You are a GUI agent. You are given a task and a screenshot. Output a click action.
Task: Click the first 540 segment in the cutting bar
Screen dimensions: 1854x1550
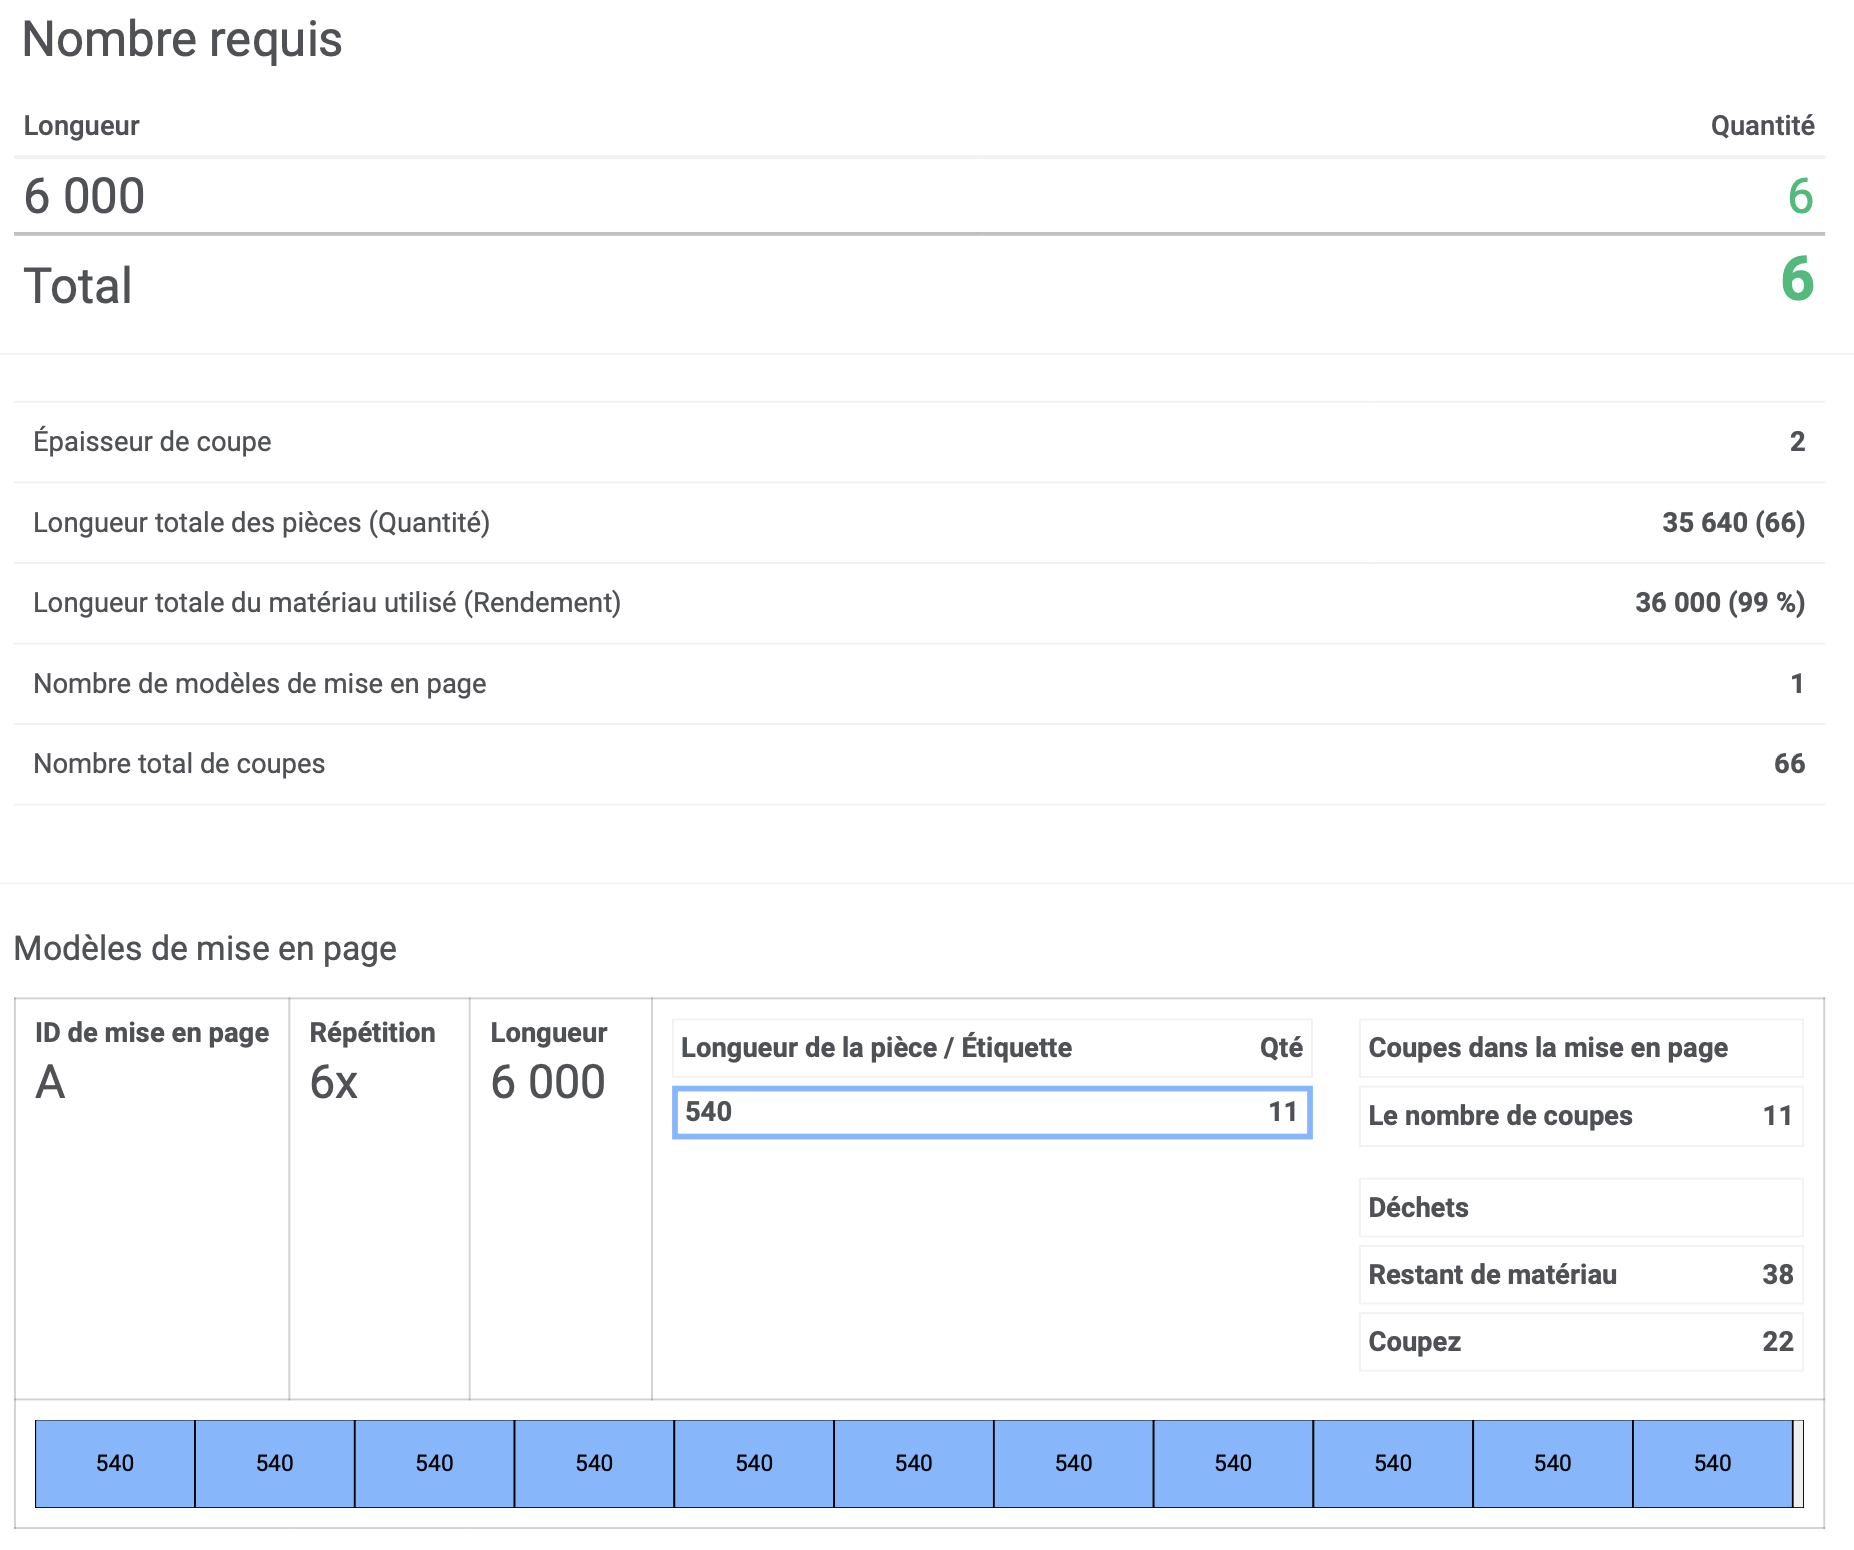click(x=115, y=1464)
